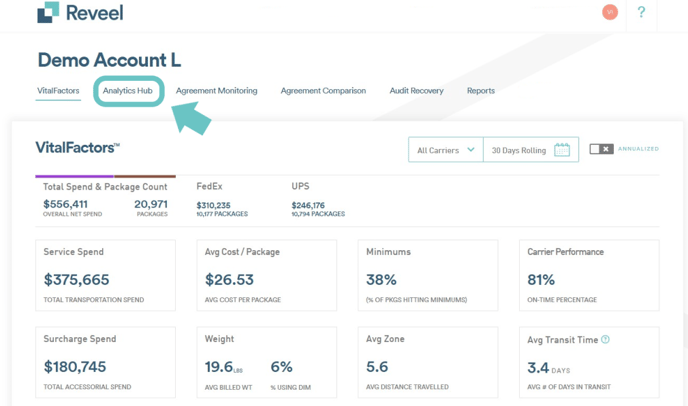Viewport: 688px width, 406px height.
Task: Switch to the Analytics Hub tab
Action: point(128,91)
